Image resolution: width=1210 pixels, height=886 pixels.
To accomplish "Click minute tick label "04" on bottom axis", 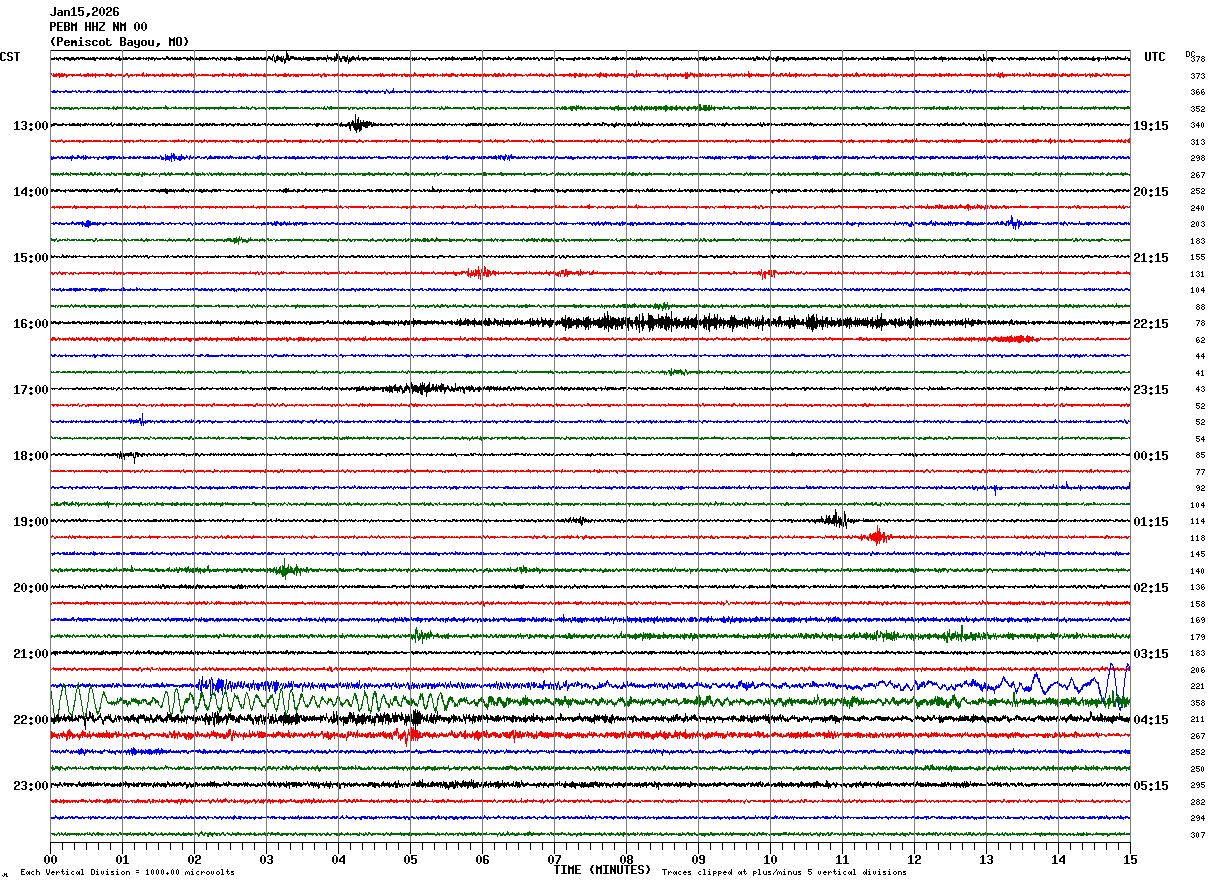I will click(x=338, y=860).
